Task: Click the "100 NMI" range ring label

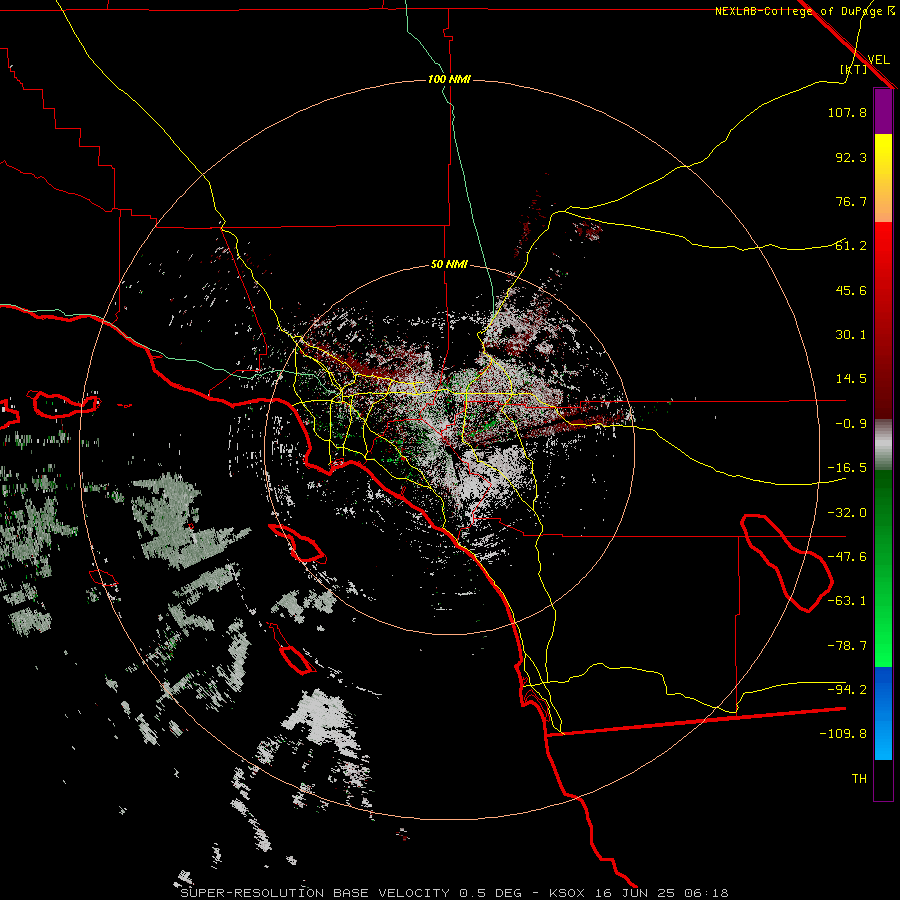Action: [449, 79]
